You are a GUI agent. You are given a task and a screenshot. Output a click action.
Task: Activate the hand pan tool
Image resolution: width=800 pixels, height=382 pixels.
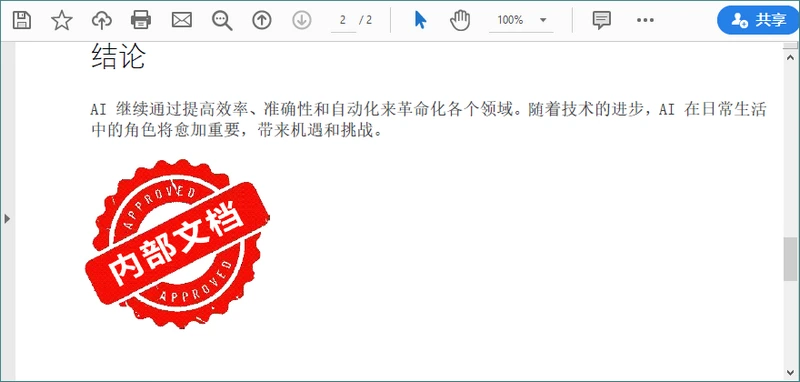coord(460,20)
